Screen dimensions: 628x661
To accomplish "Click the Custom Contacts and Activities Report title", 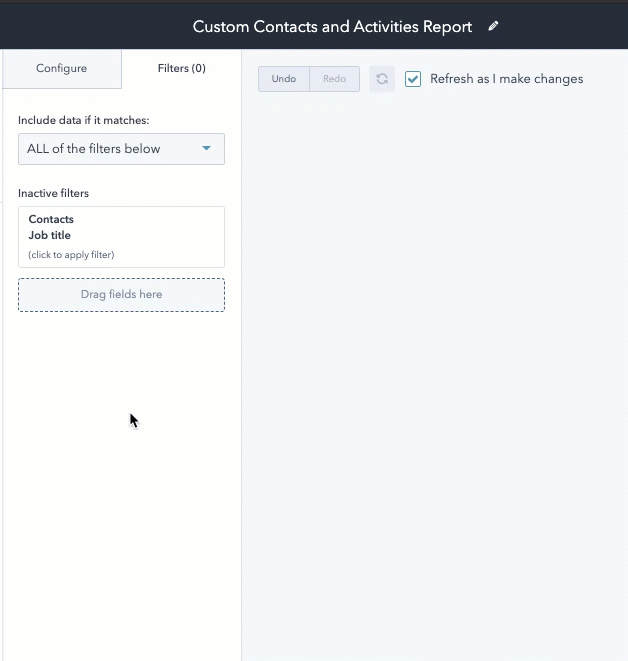I will pos(332,27).
